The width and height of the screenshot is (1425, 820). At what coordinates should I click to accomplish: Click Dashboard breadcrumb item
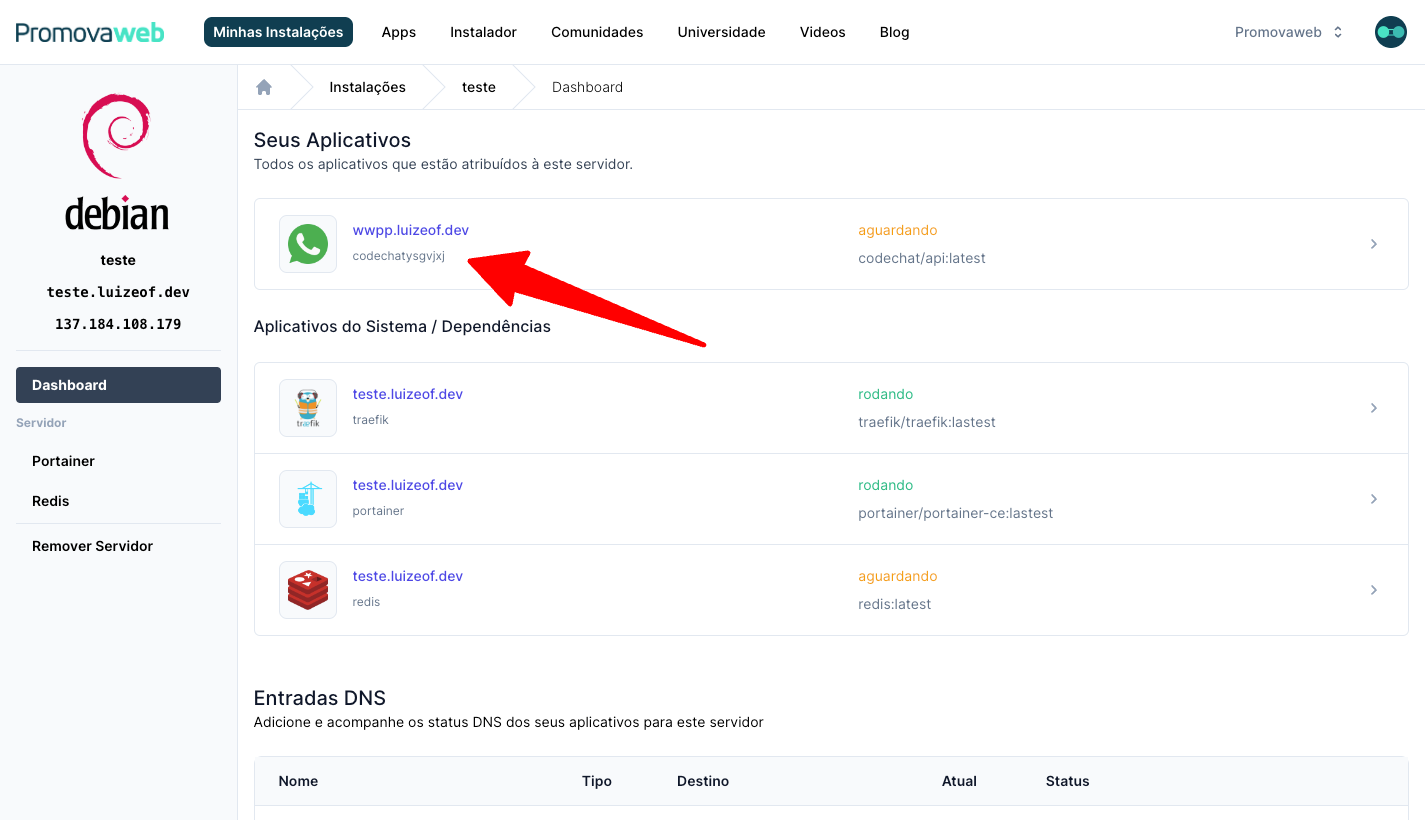(587, 87)
